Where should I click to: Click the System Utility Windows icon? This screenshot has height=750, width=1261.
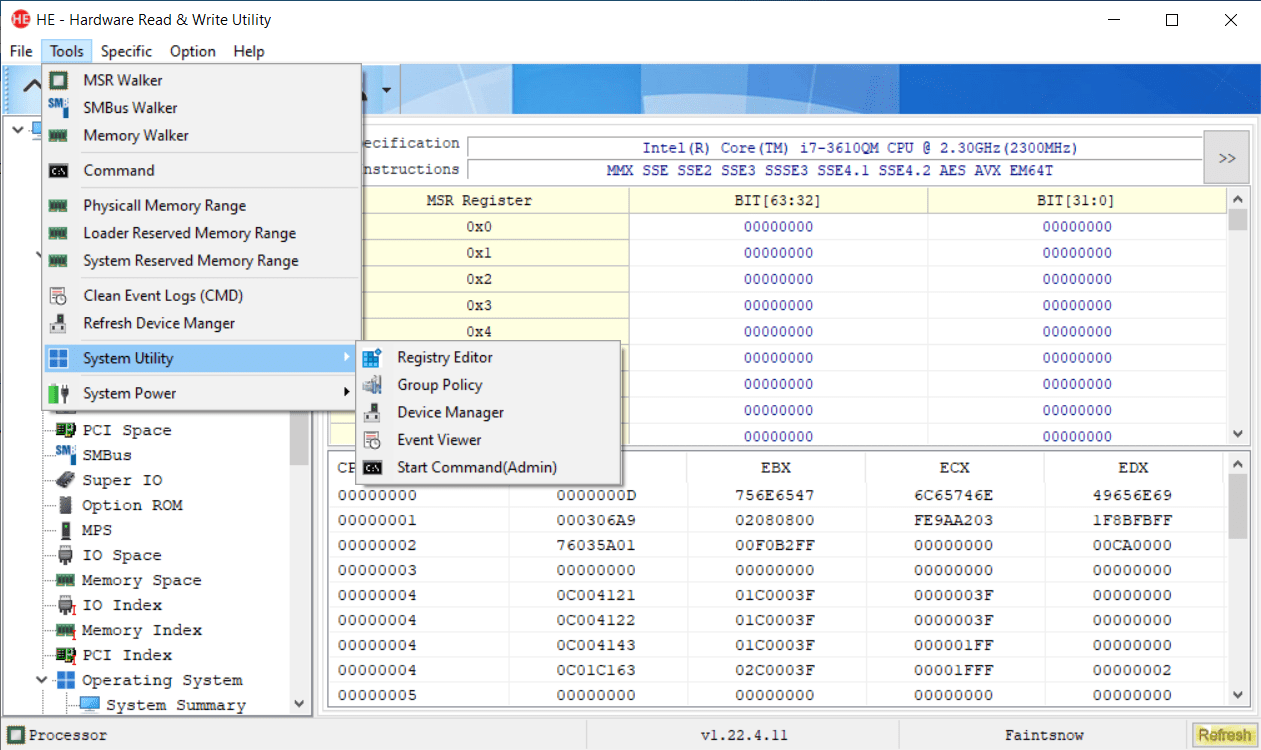pyautogui.click(x=59, y=358)
